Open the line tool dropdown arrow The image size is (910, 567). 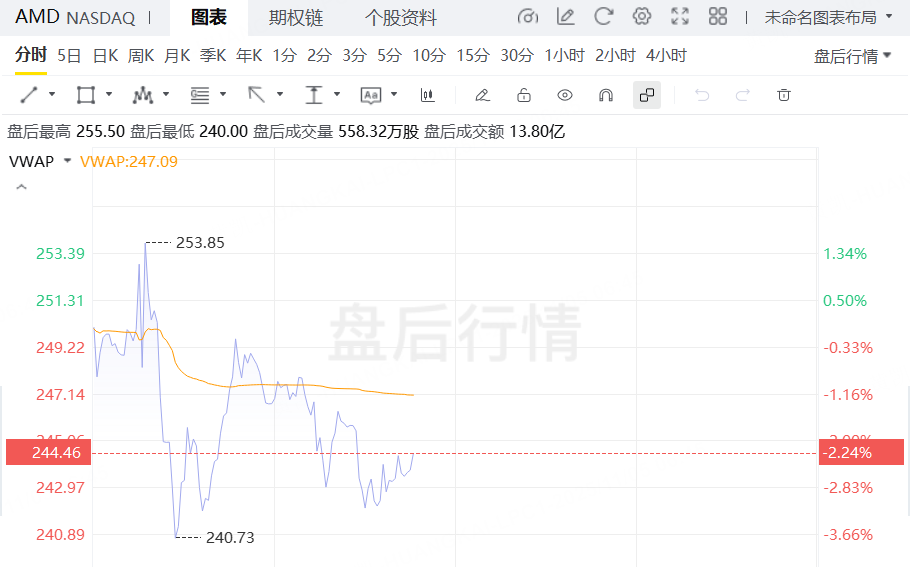coord(52,94)
